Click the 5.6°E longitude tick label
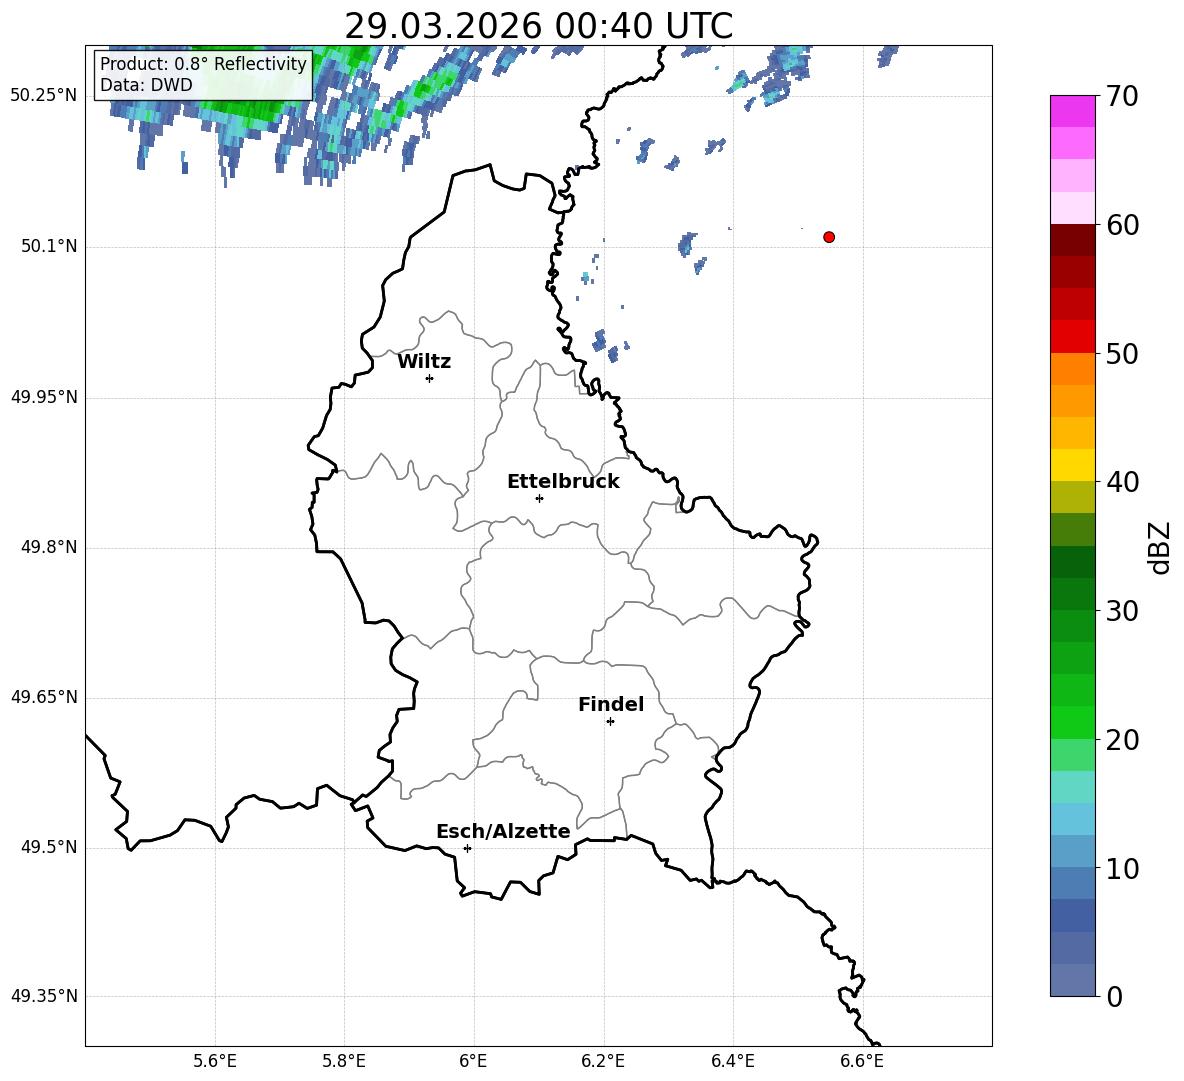This screenshot has width=1184, height=1081. (215, 1061)
